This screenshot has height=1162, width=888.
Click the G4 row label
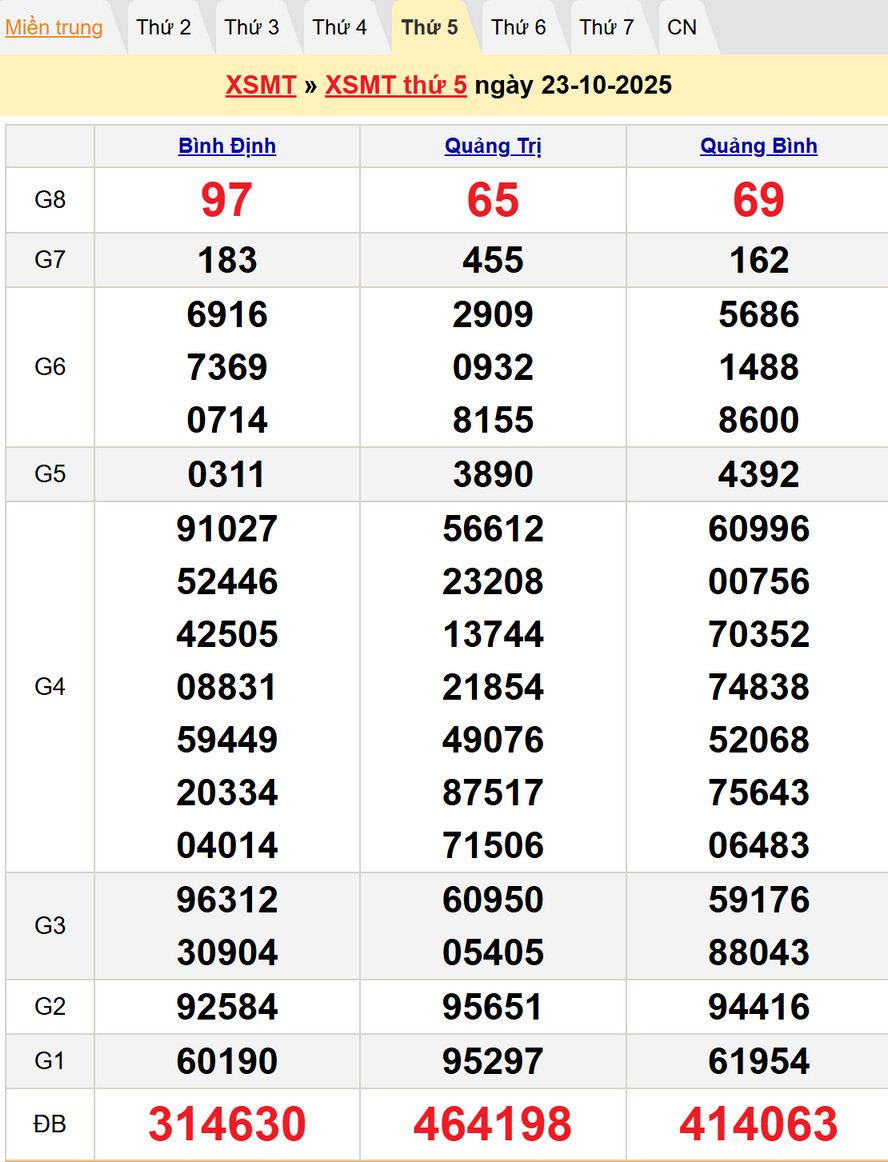click(x=50, y=687)
